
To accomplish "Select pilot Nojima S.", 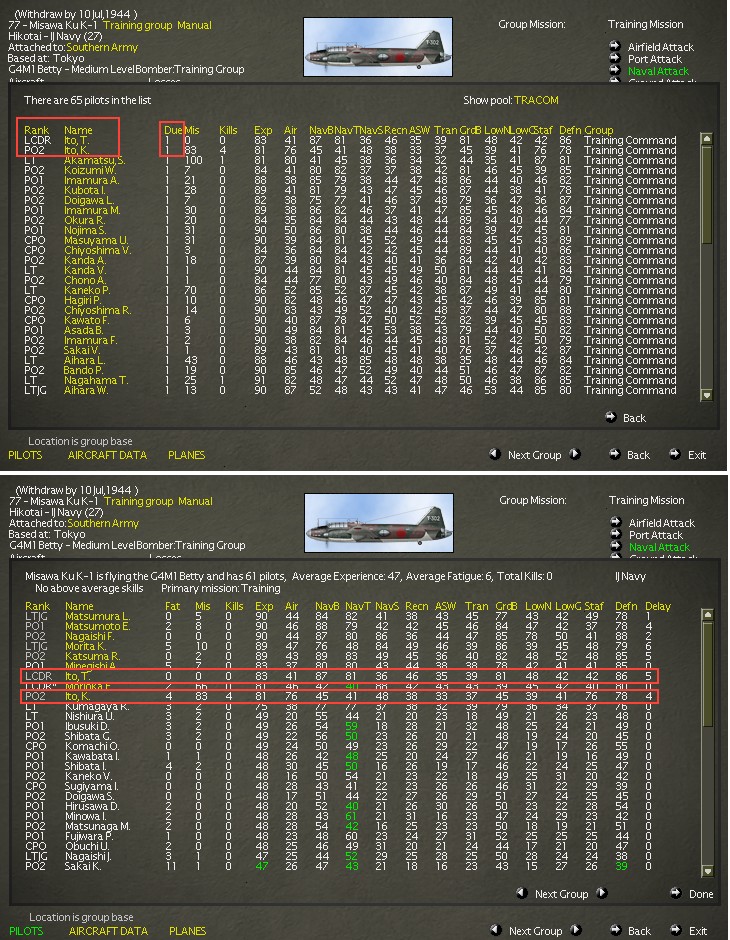I will point(85,230).
